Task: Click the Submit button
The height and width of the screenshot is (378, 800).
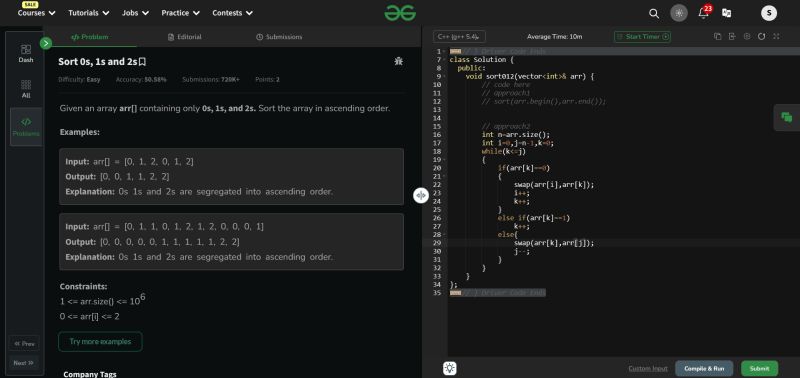Action: 759,368
